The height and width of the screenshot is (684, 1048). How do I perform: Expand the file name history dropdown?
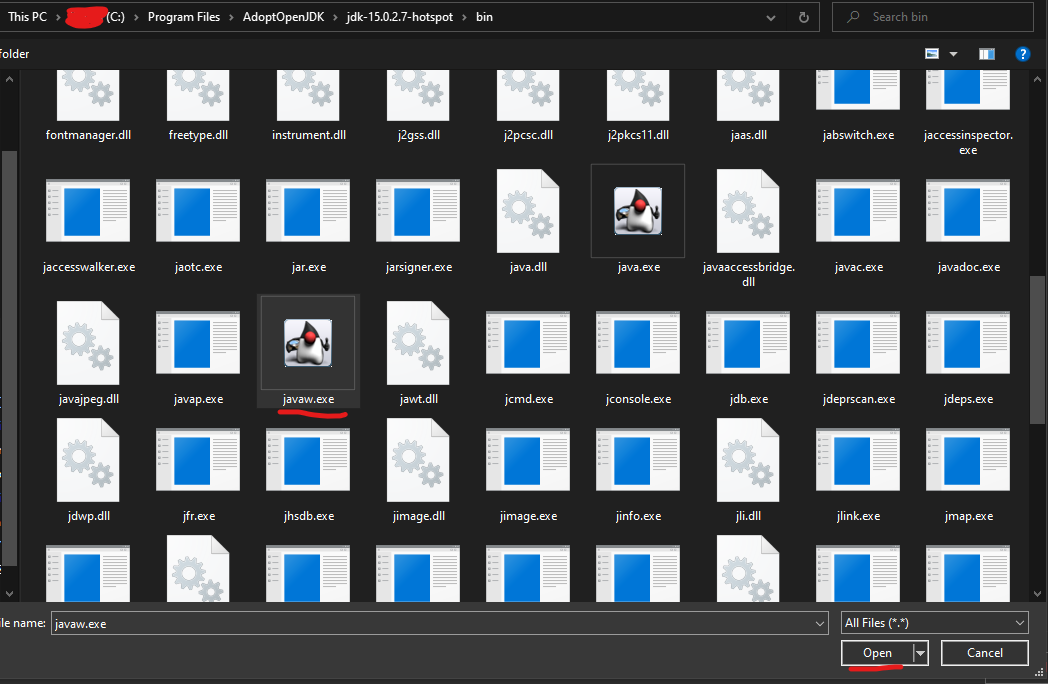(x=820, y=624)
